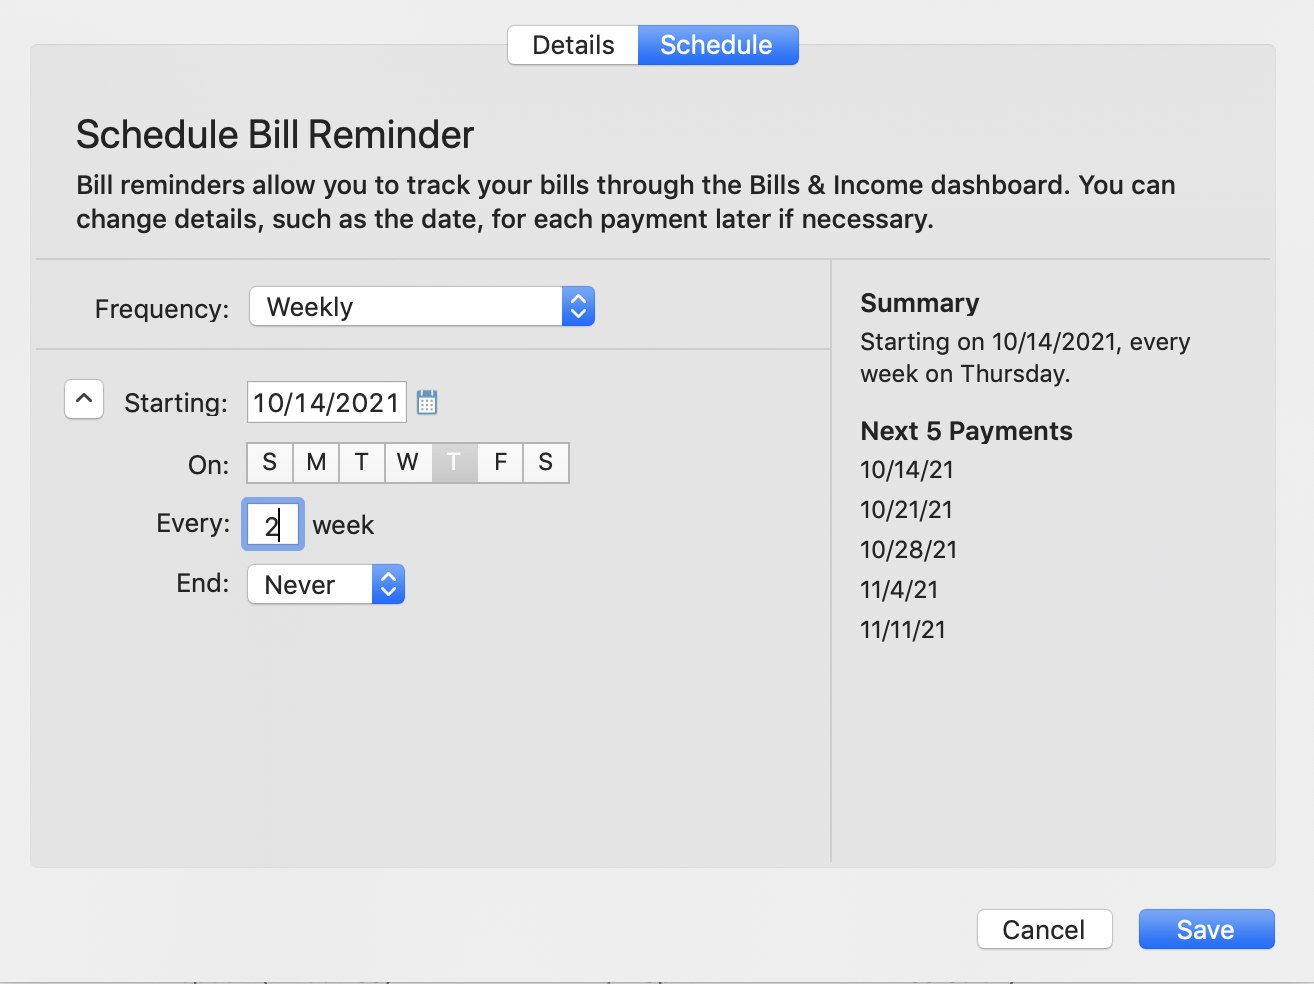Toggle Tuesday in the On day selector
The height and width of the screenshot is (984, 1314).
[362, 462]
